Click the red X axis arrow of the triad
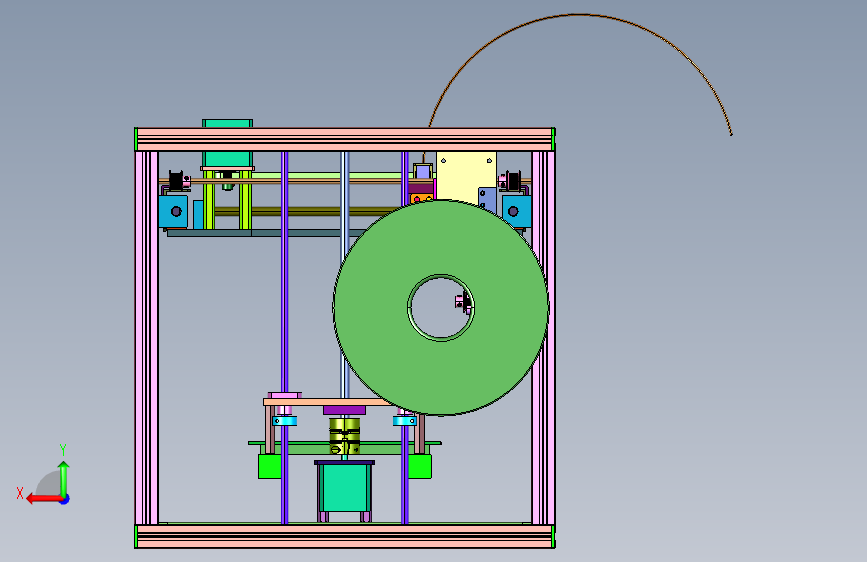The height and width of the screenshot is (562, 867). (44, 499)
